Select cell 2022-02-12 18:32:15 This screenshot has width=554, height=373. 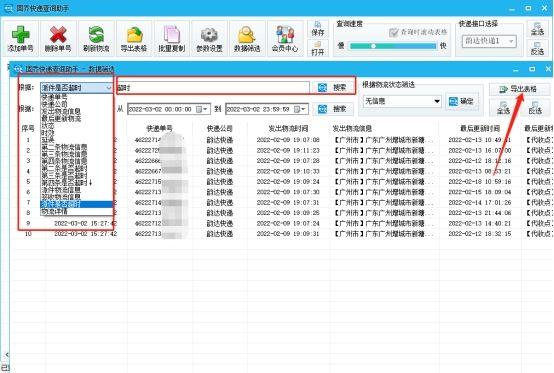click(x=480, y=234)
